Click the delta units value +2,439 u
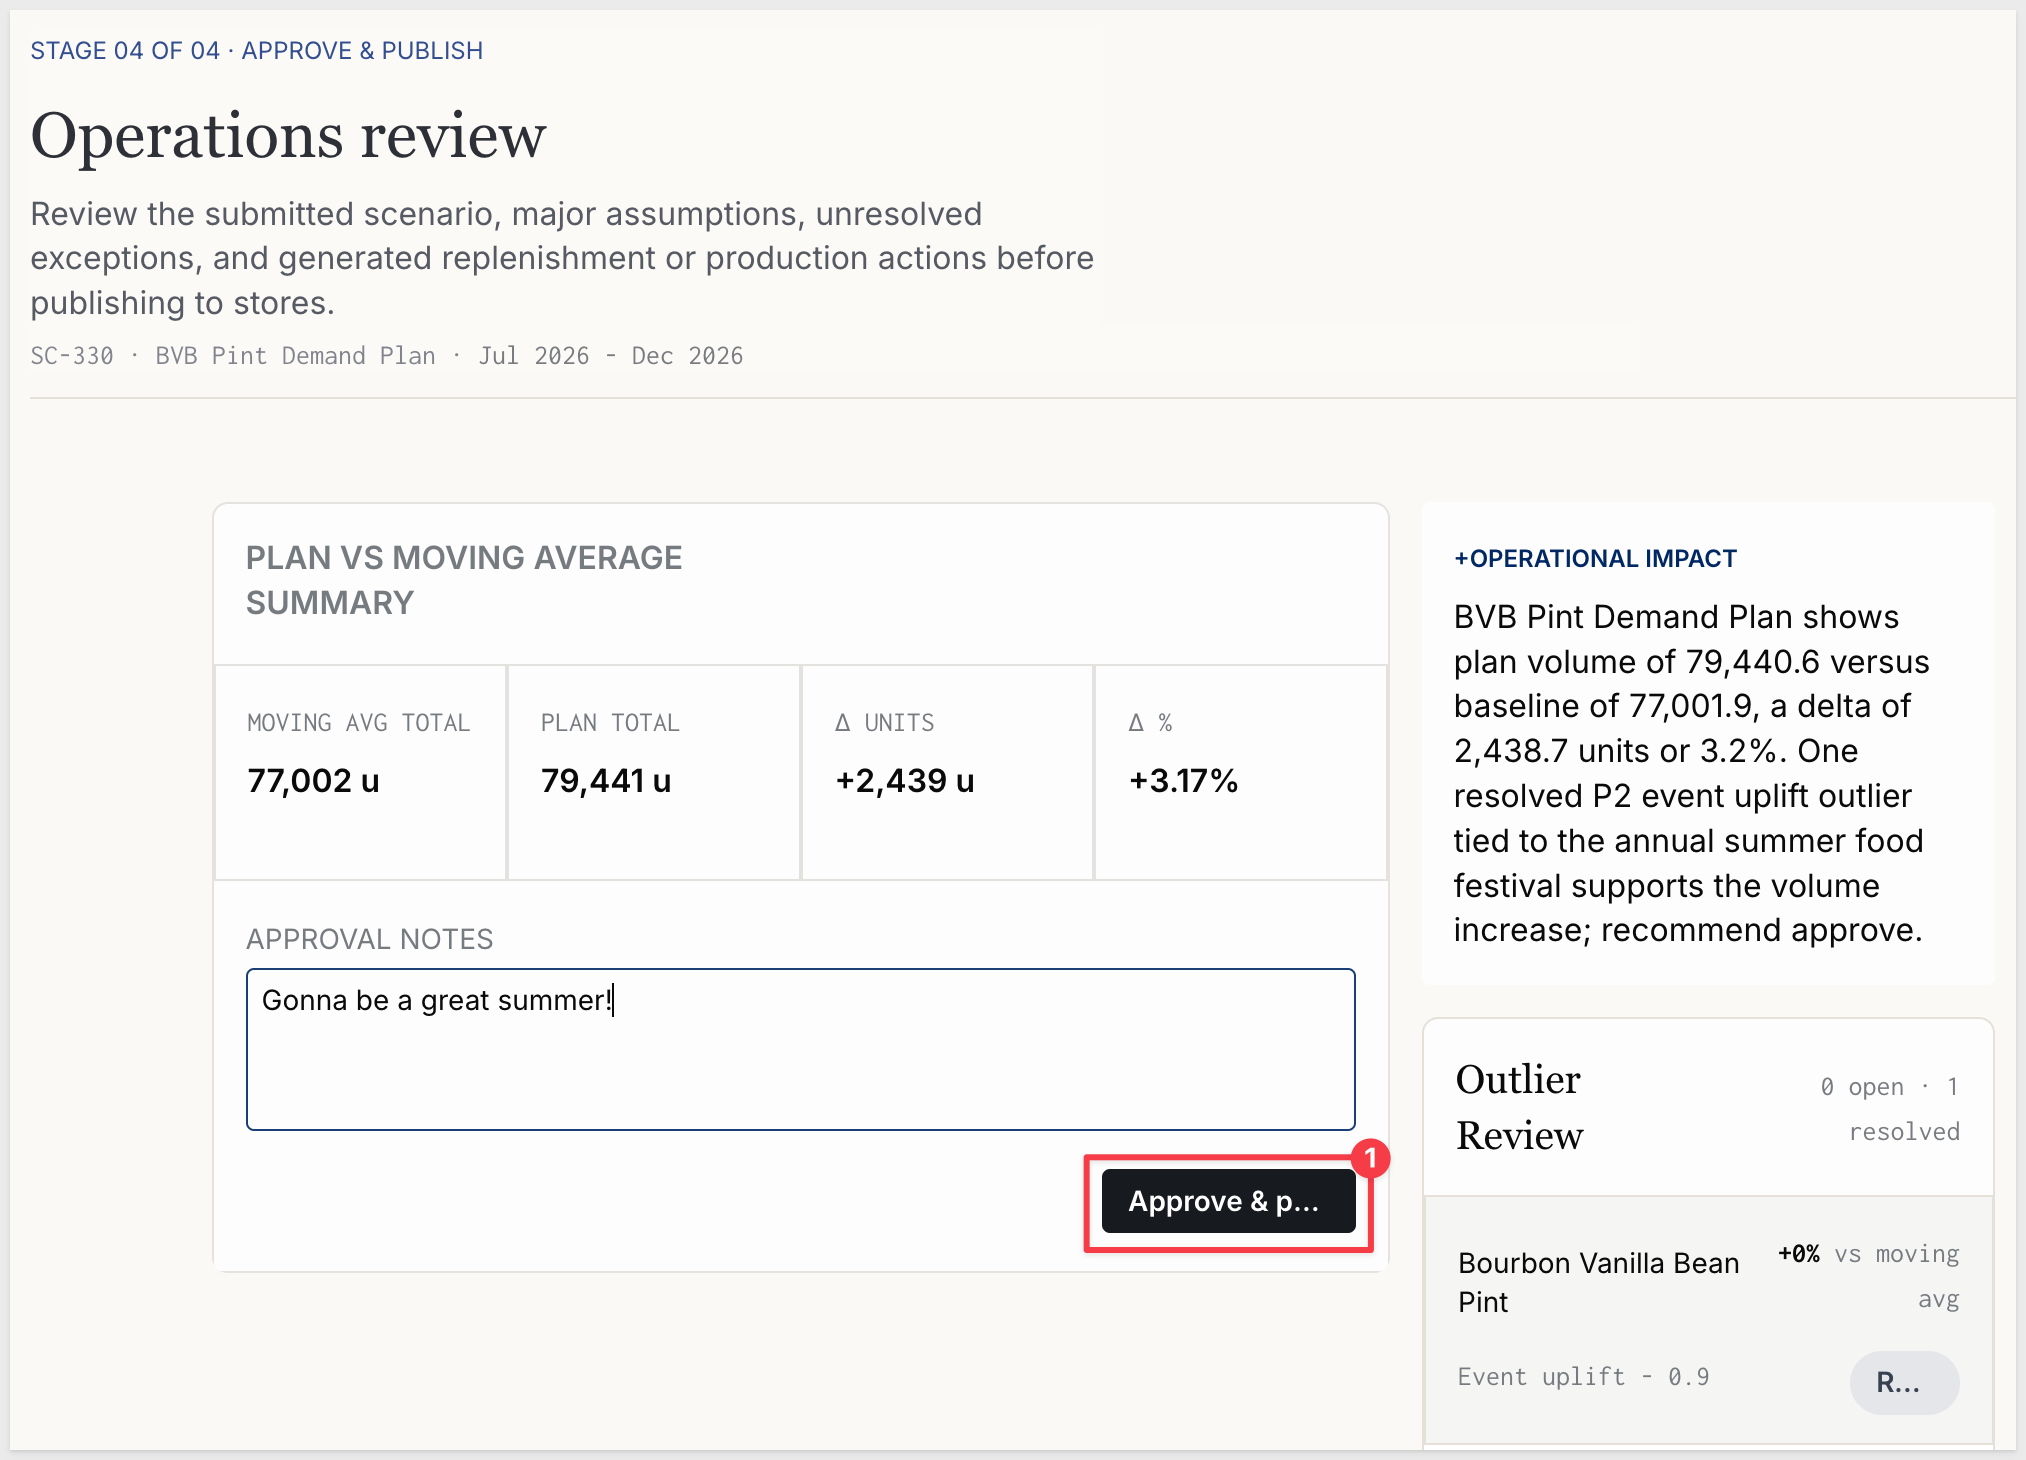The image size is (2026, 1460). [x=905, y=781]
